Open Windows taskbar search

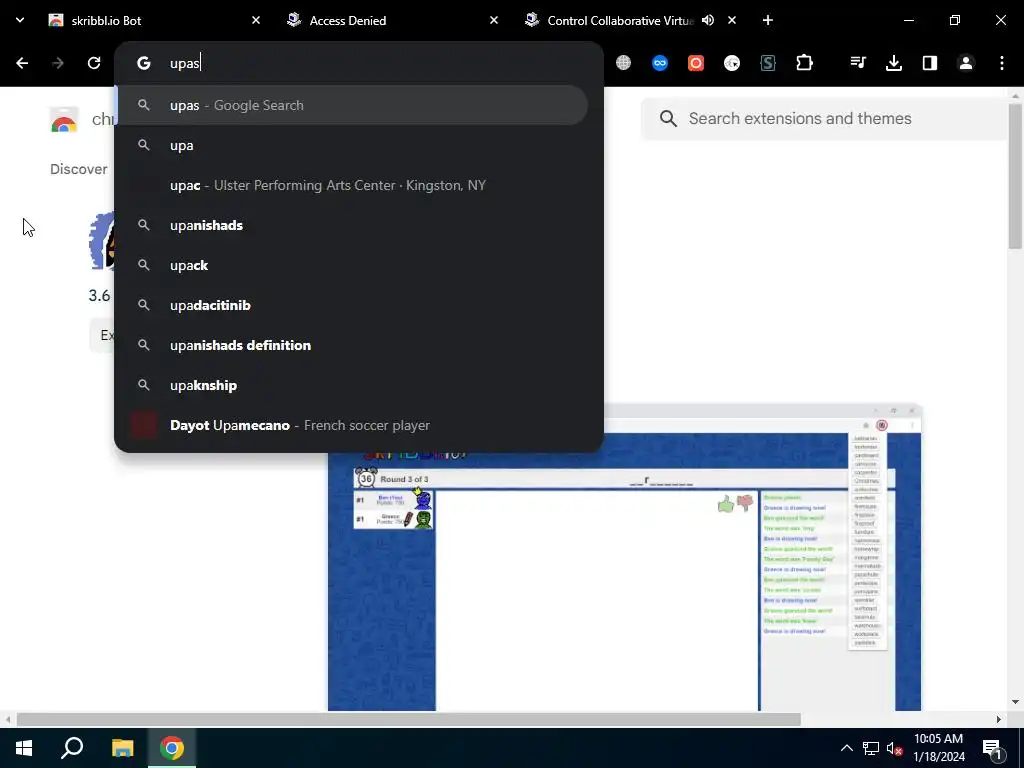point(72,748)
